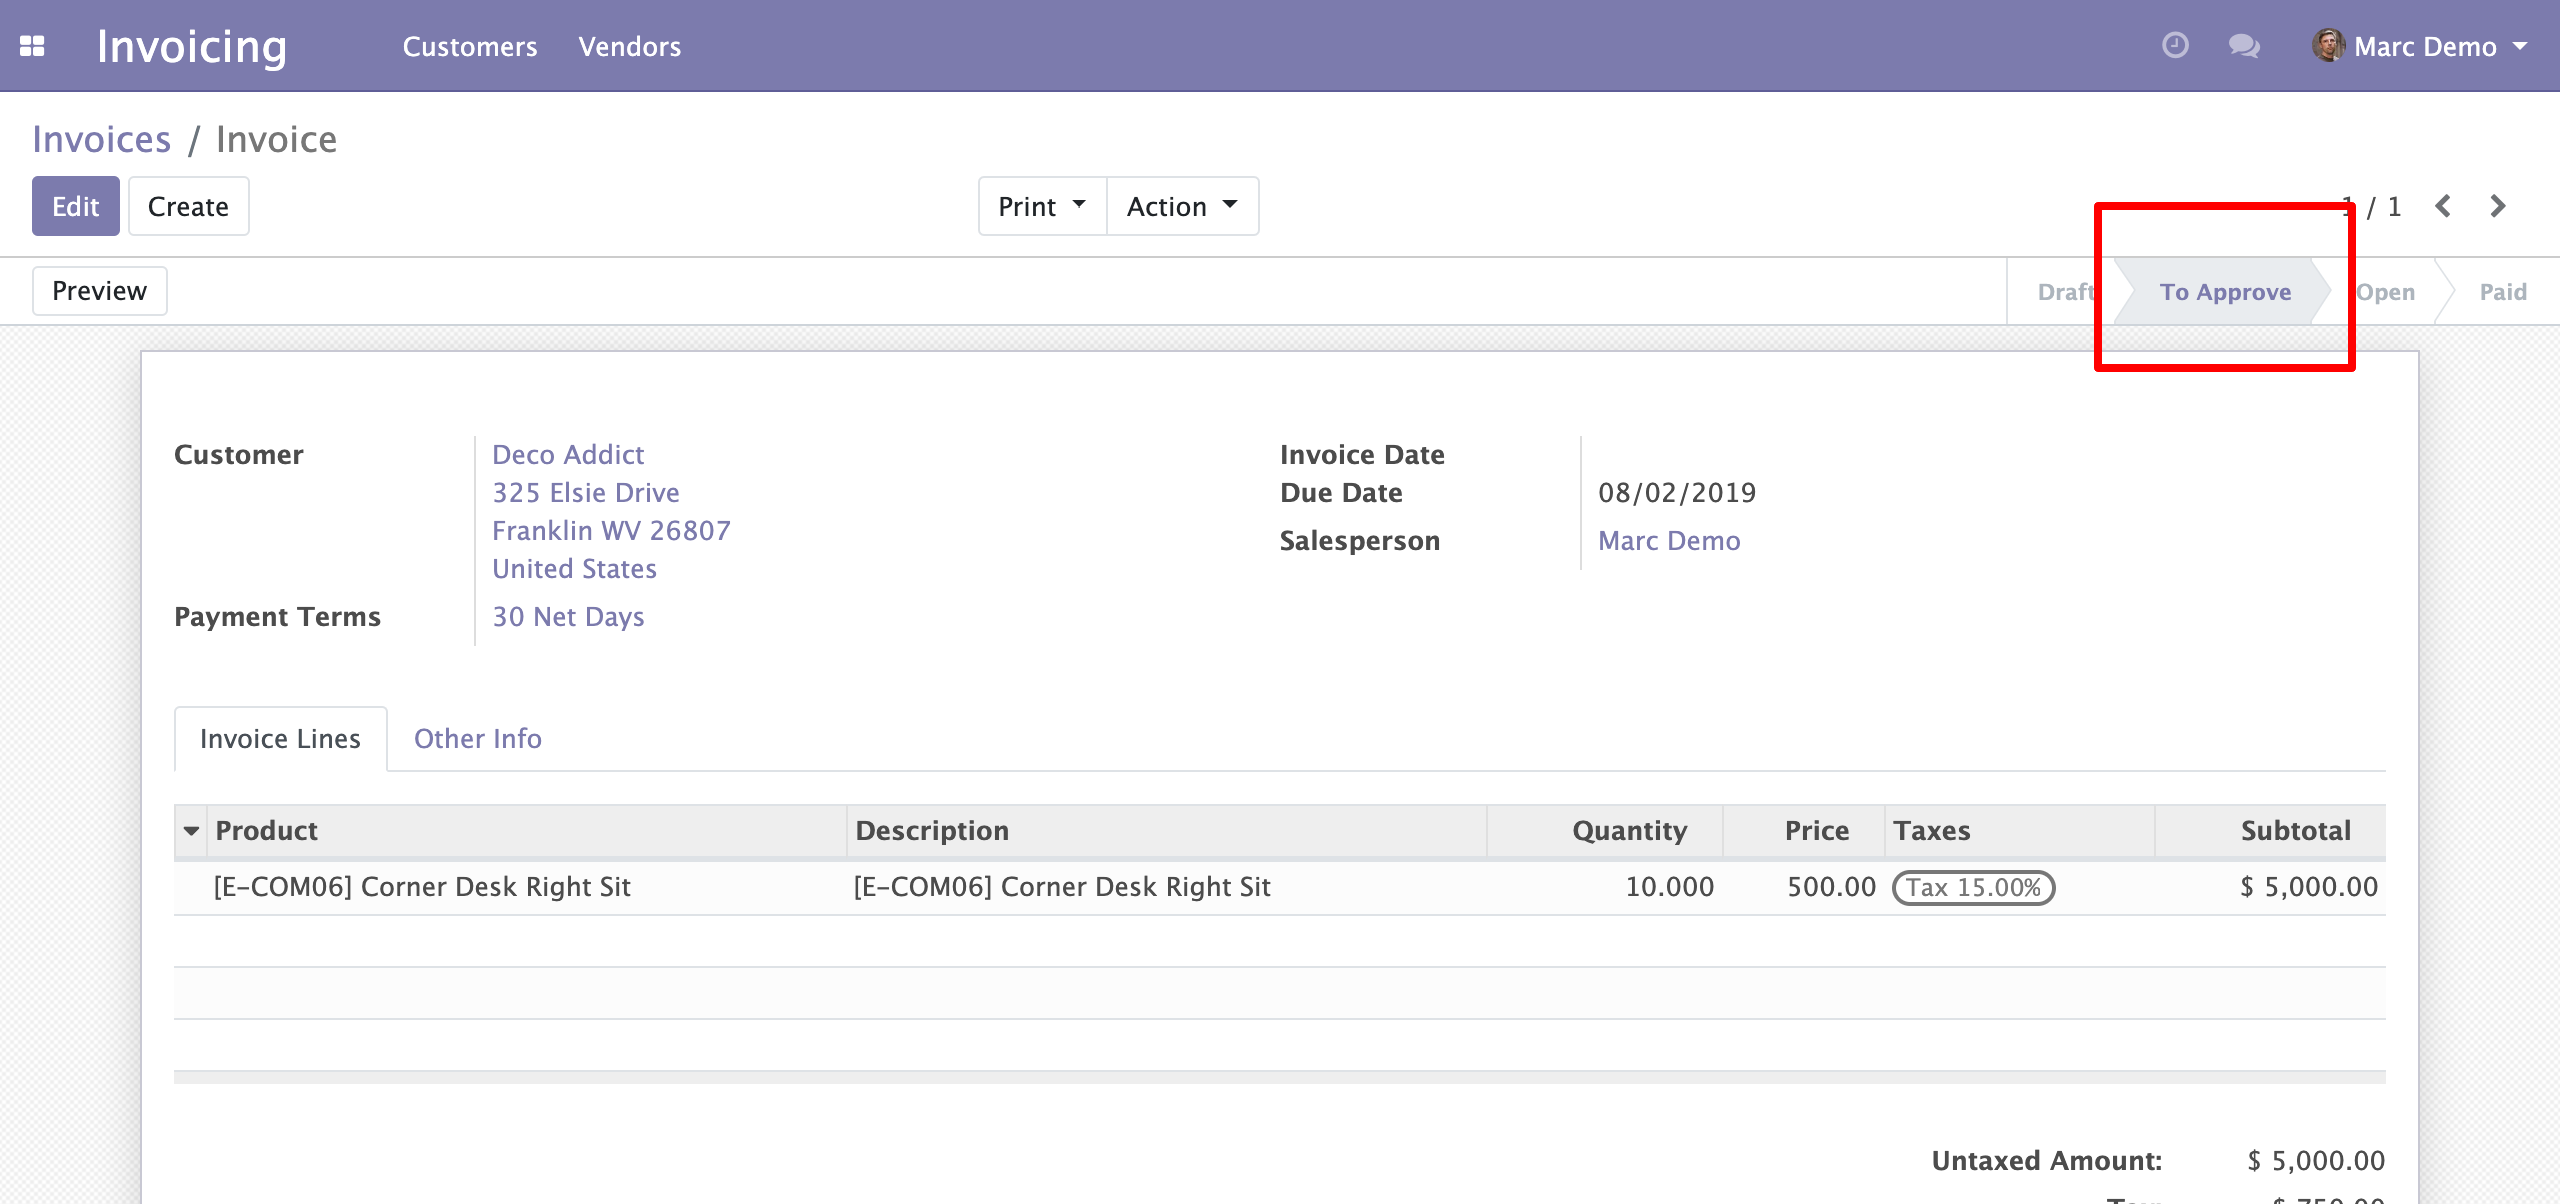Switch to the Other Info tab
The width and height of the screenshot is (2560, 1204).
(x=478, y=738)
